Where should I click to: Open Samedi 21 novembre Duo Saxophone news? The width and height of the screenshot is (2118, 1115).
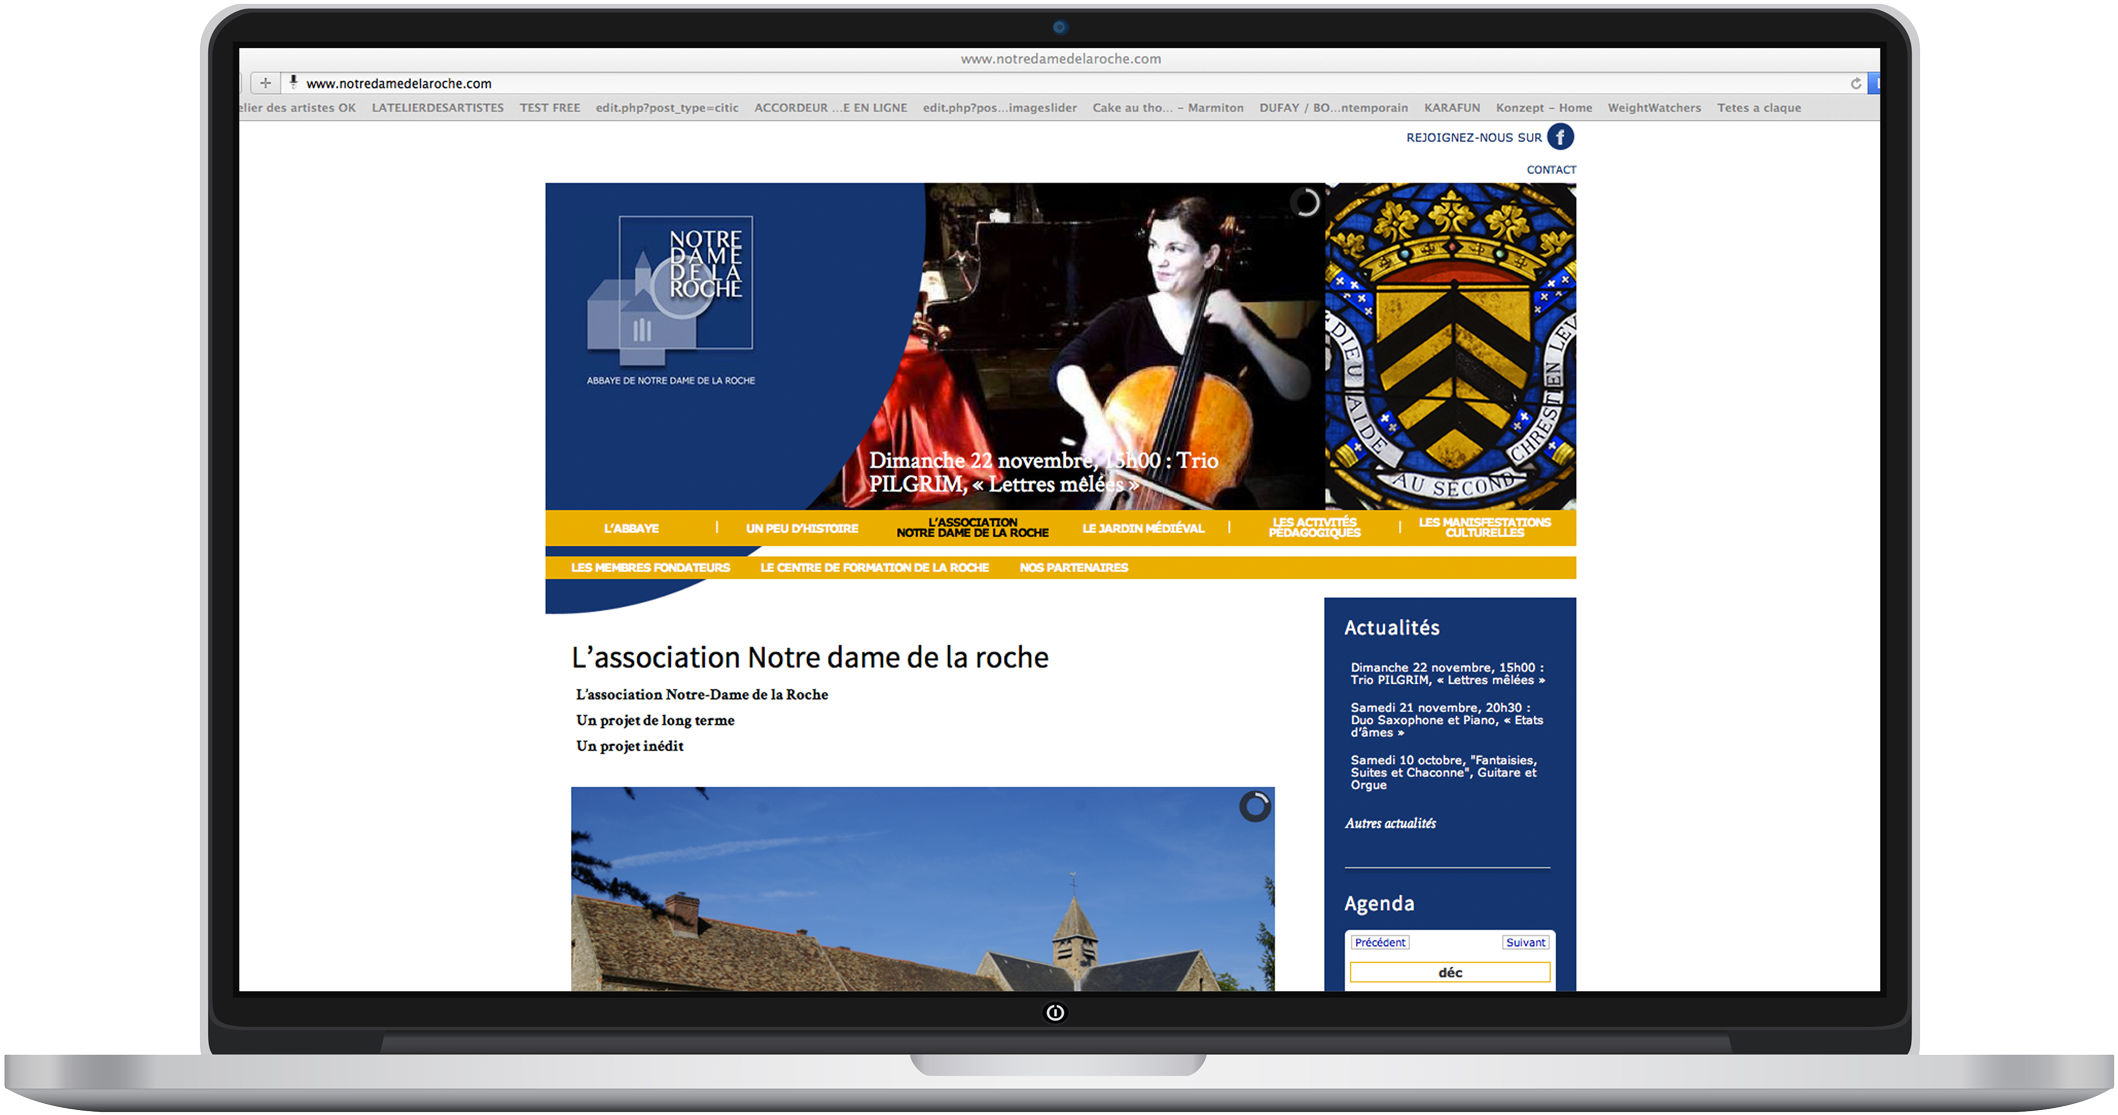point(1447,720)
